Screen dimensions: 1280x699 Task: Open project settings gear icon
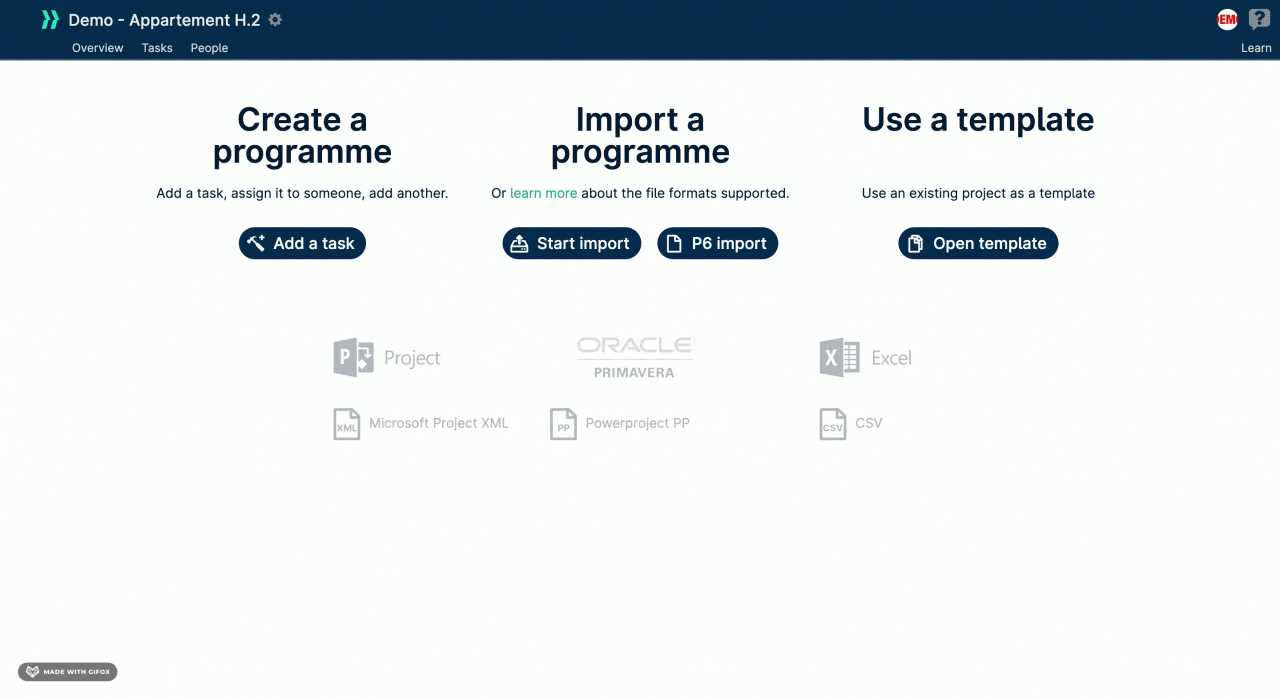click(x=276, y=20)
